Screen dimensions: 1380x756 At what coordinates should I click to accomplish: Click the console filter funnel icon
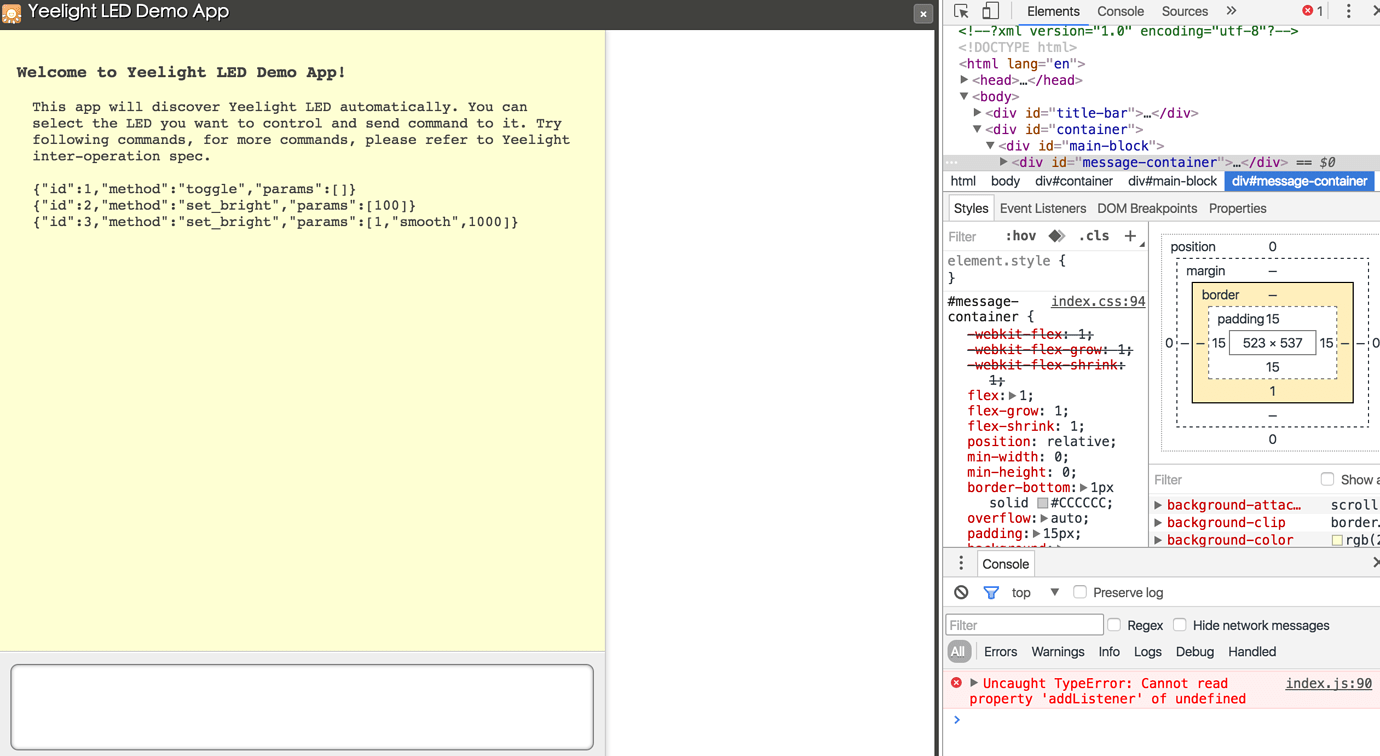click(x=991, y=593)
